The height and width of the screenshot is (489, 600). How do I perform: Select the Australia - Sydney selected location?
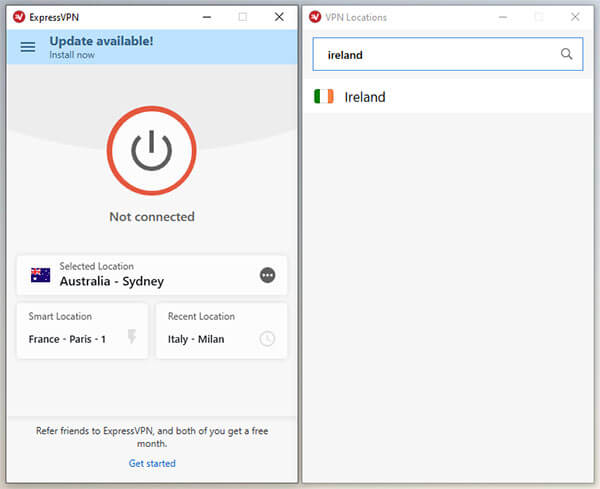click(152, 275)
